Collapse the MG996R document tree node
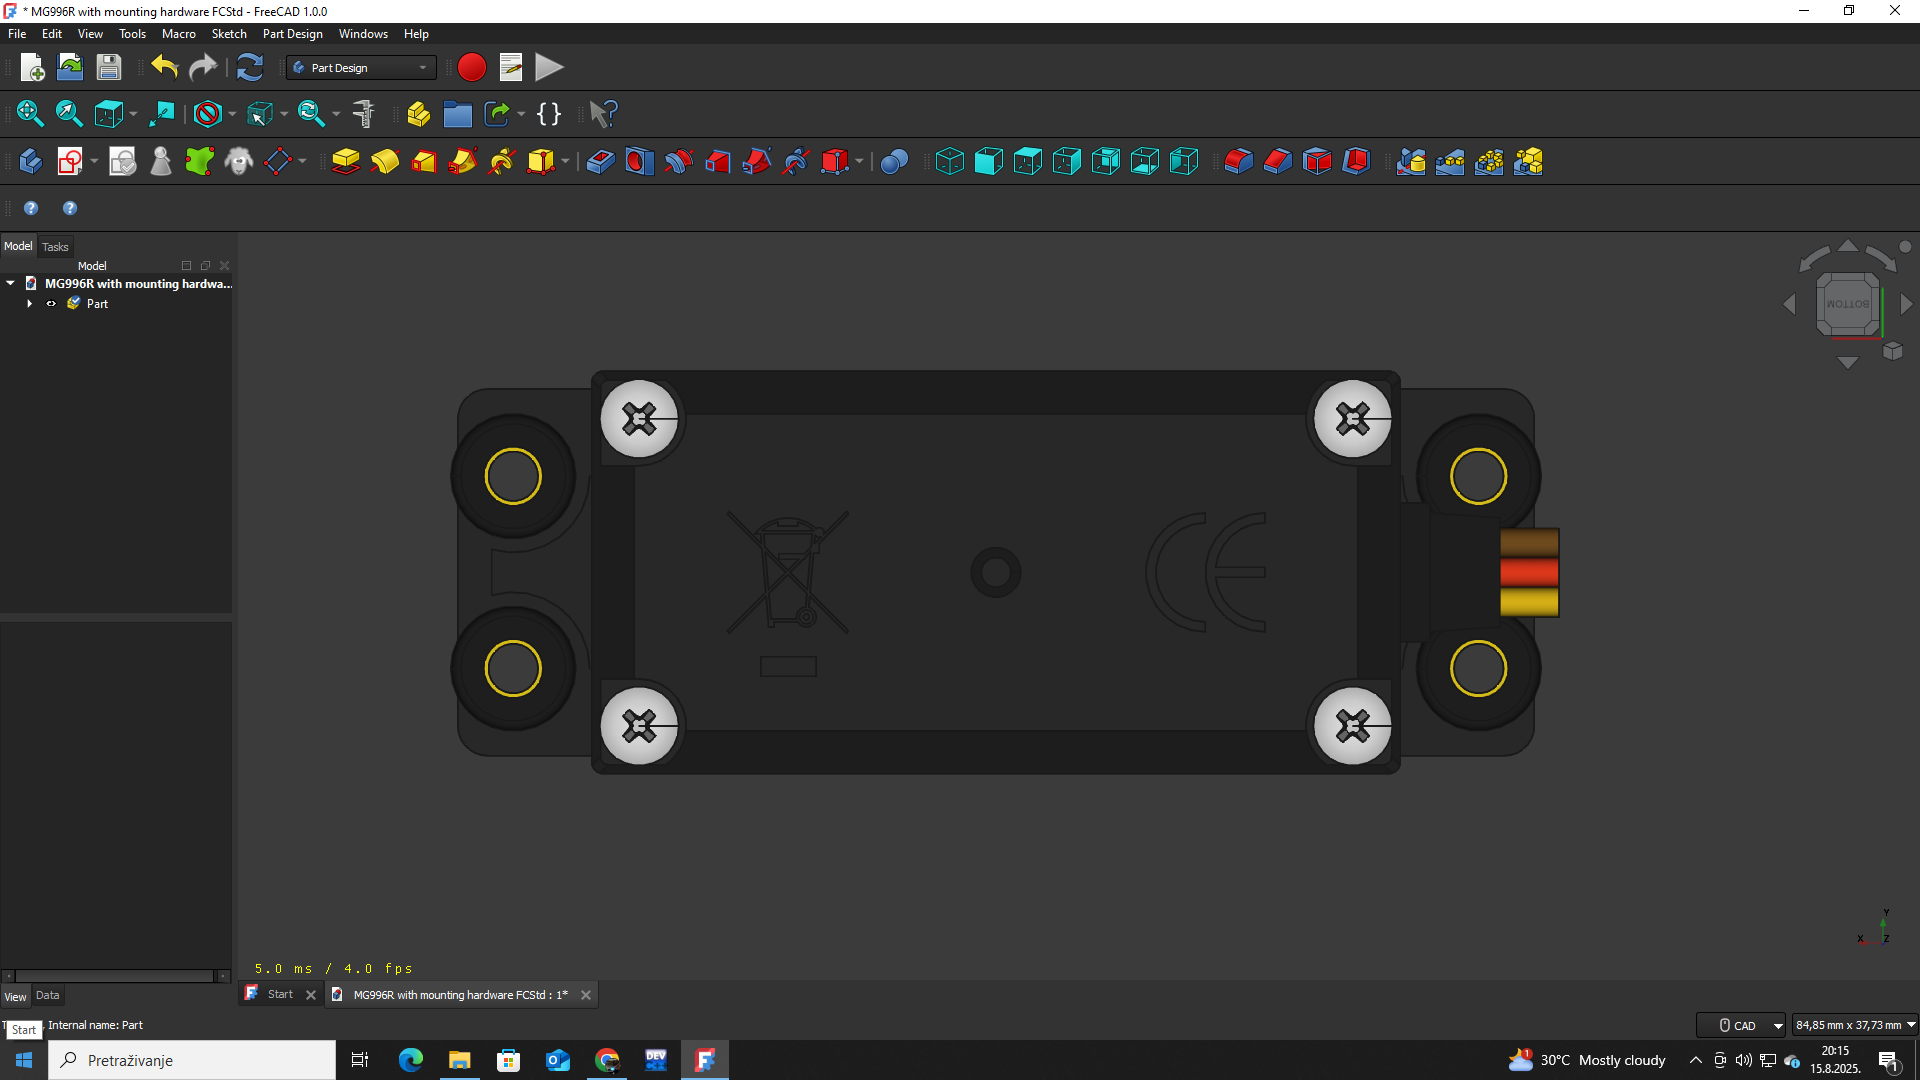 (11, 284)
